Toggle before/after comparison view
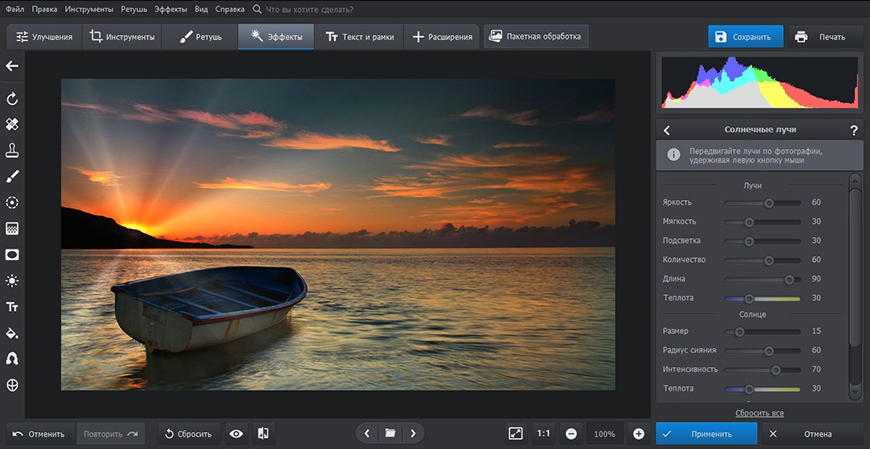Viewport: 870px width, 449px height. (263, 434)
